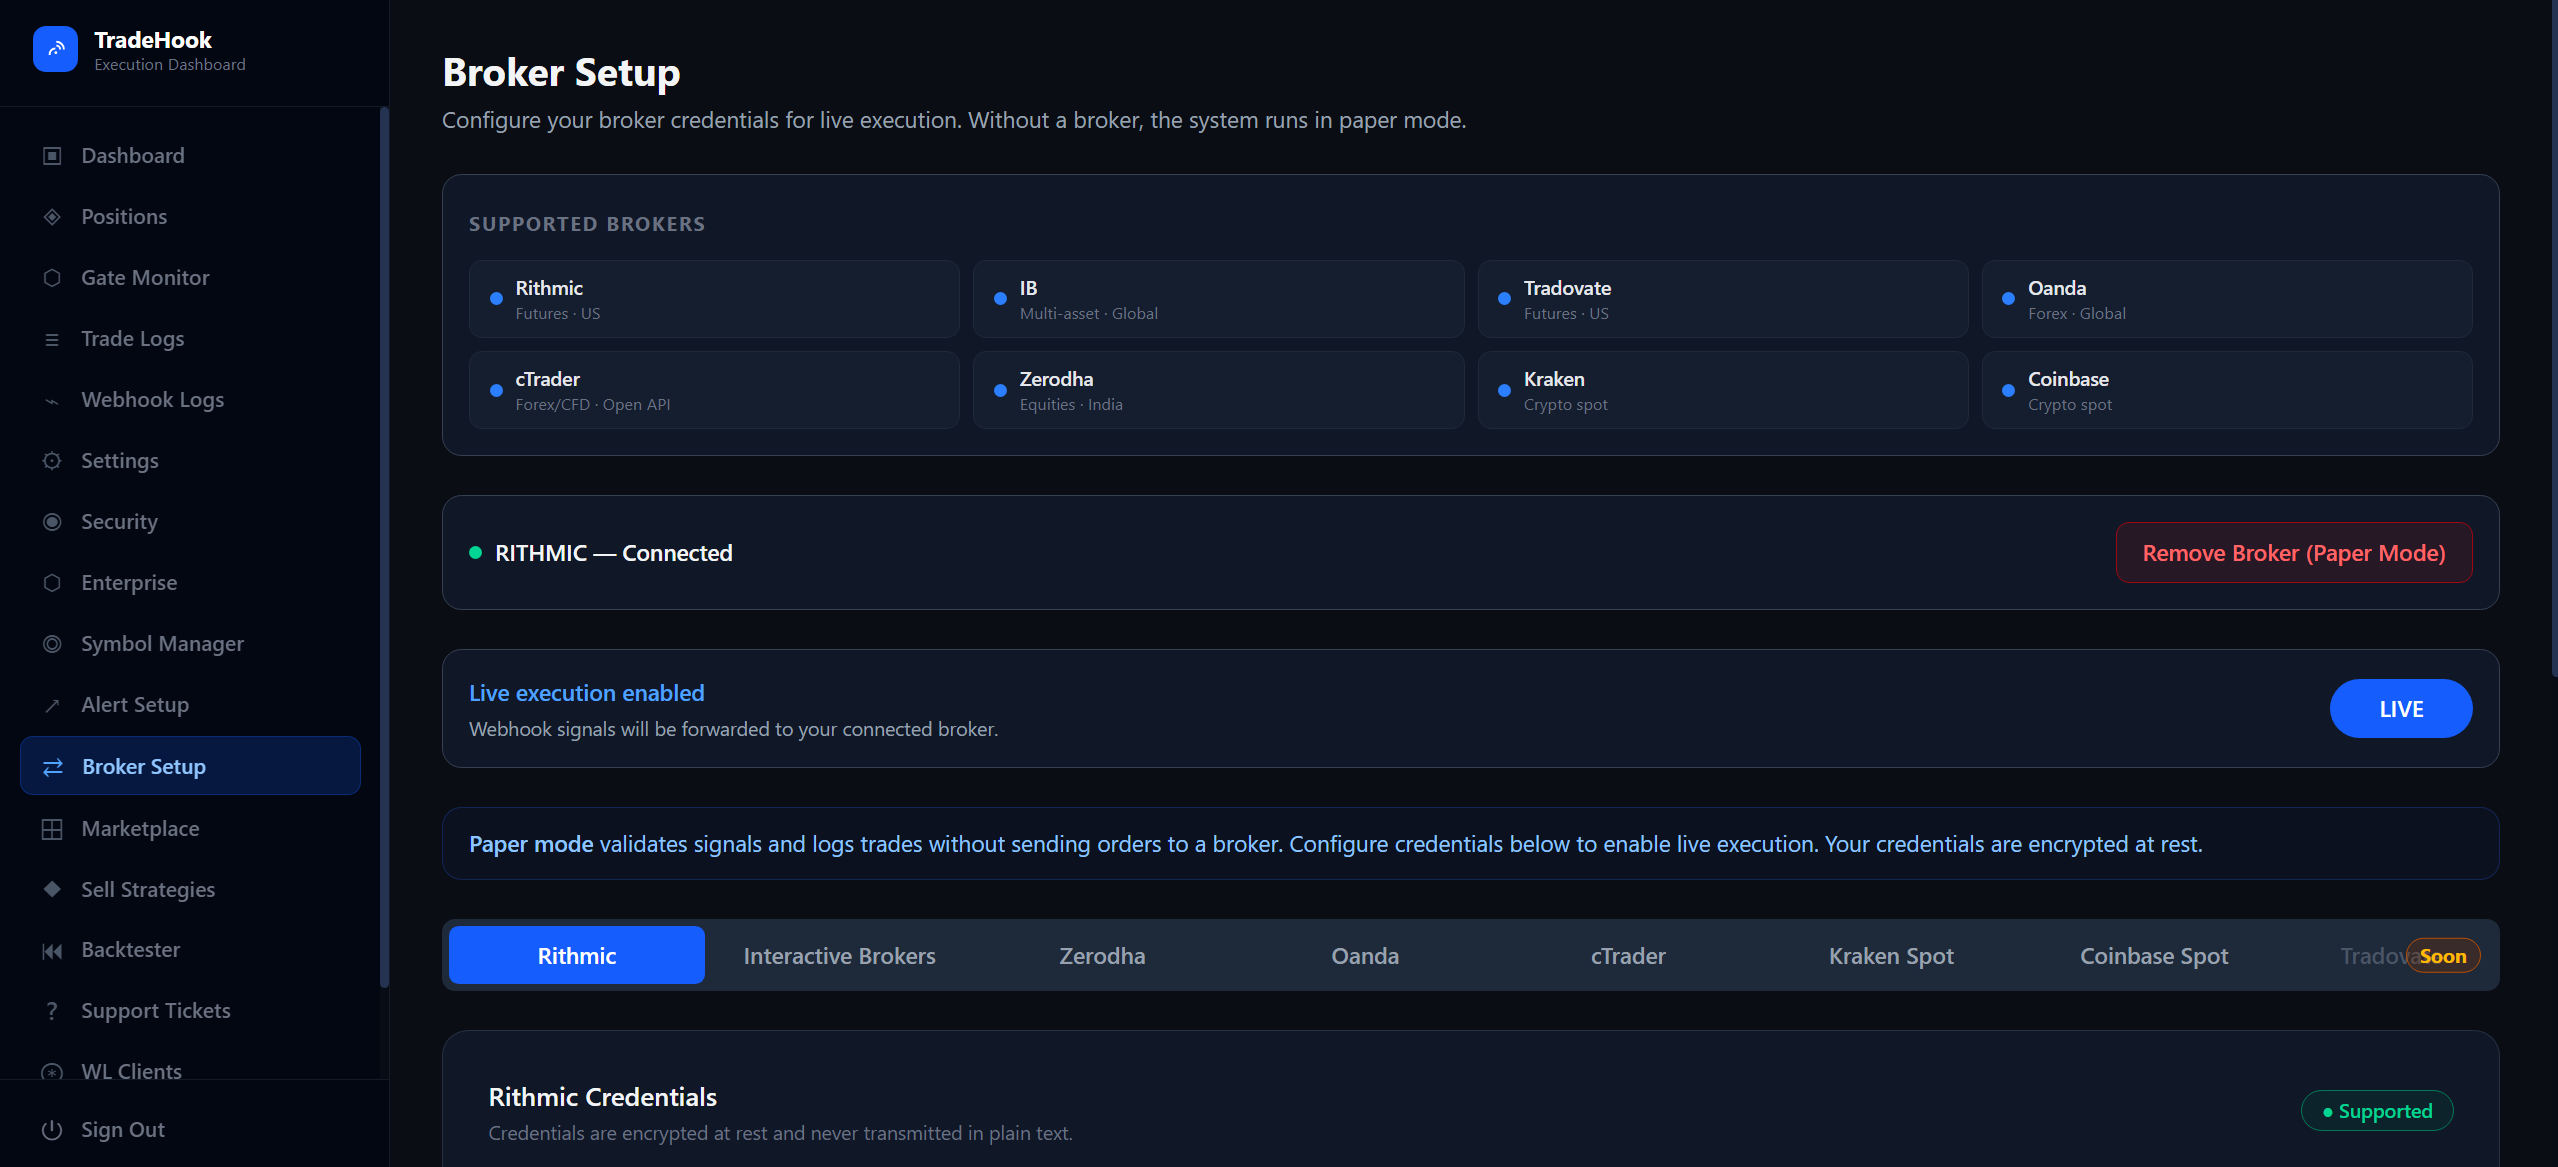Click the "SUPPORTED BROKERS" section label
This screenshot has height=1167, width=2558.
587,224
